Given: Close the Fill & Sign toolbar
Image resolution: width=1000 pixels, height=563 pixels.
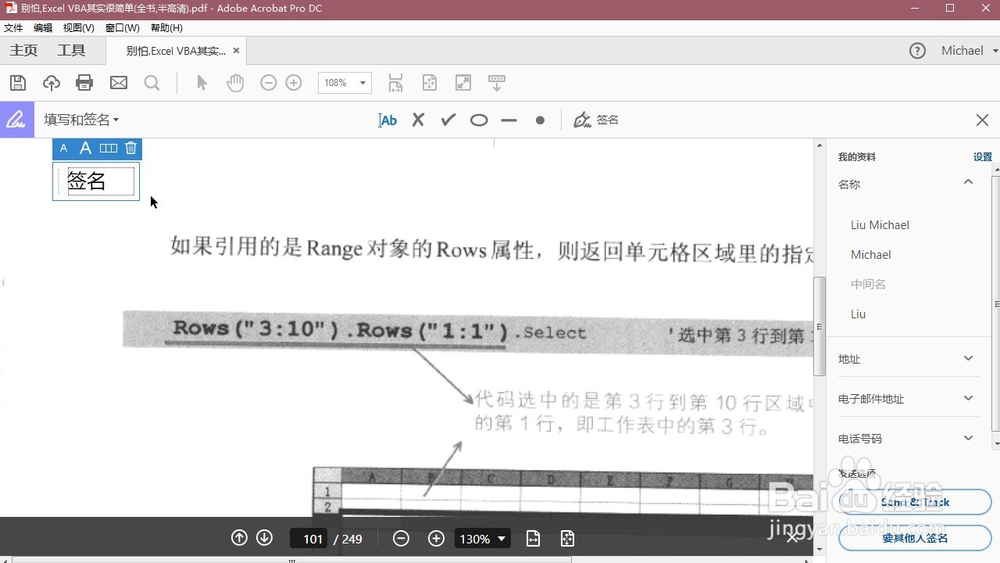Looking at the screenshot, I should point(982,120).
